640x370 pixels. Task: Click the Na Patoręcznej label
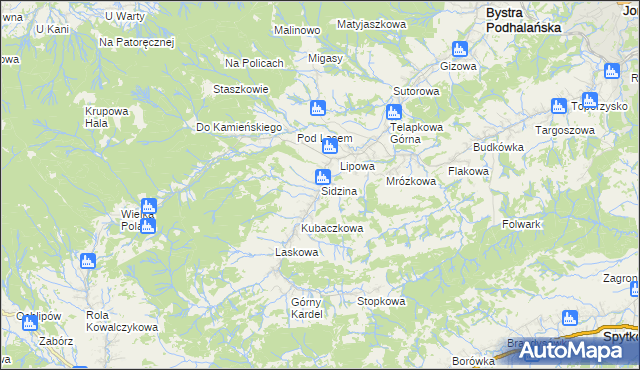[x=137, y=42]
